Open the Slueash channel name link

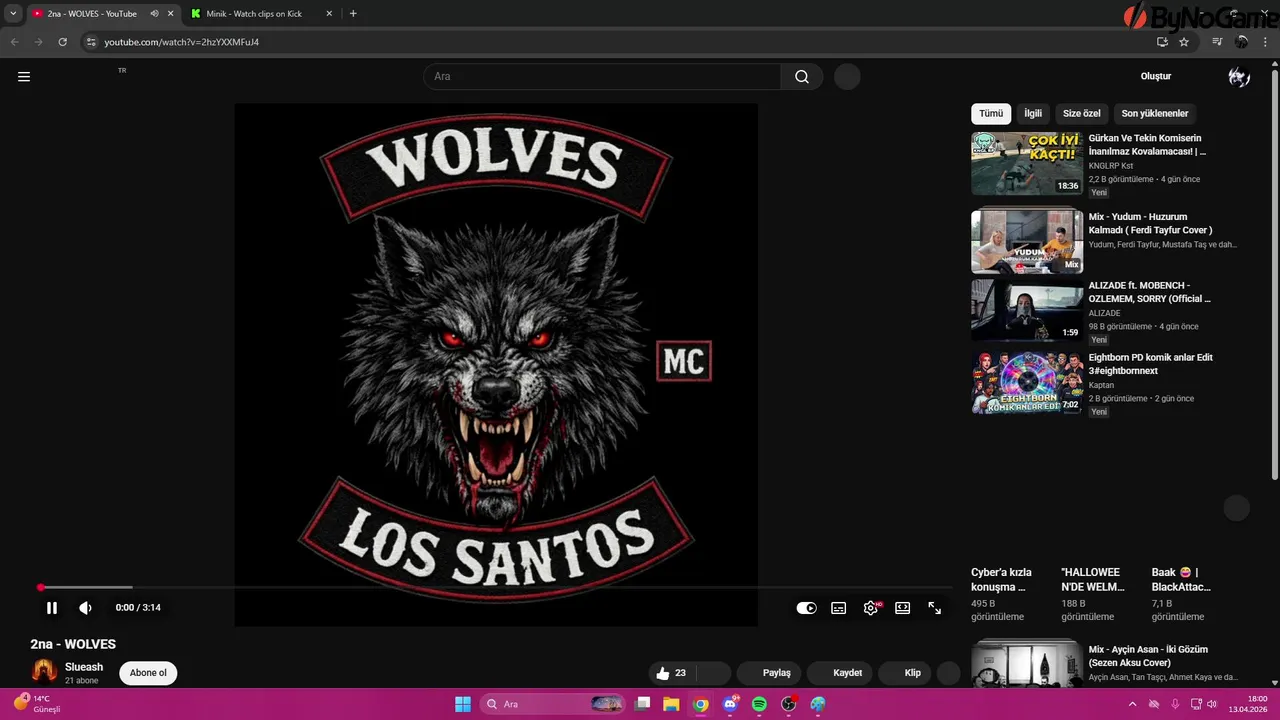click(84, 667)
